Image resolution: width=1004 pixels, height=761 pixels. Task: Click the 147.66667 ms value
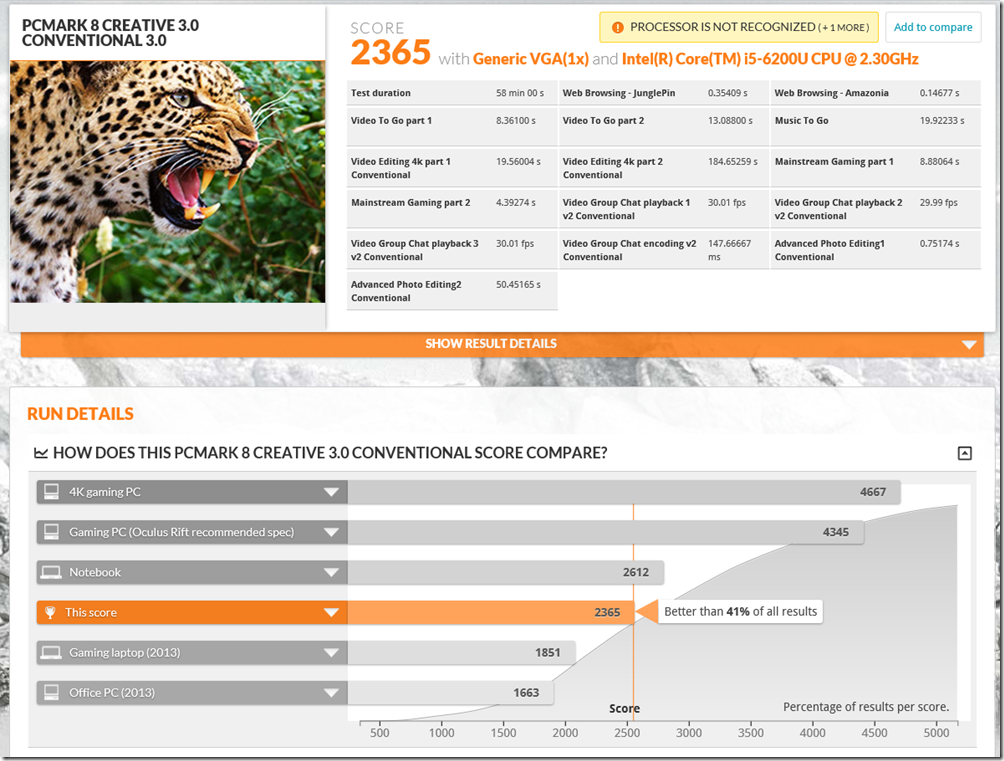[x=729, y=250]
